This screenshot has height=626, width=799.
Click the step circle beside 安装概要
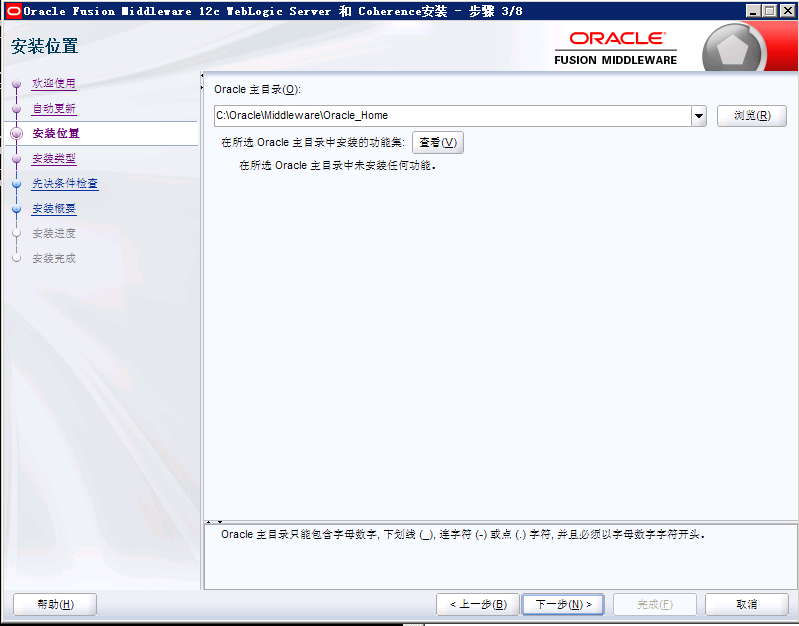pyautogui.click(x=16, y=208)
